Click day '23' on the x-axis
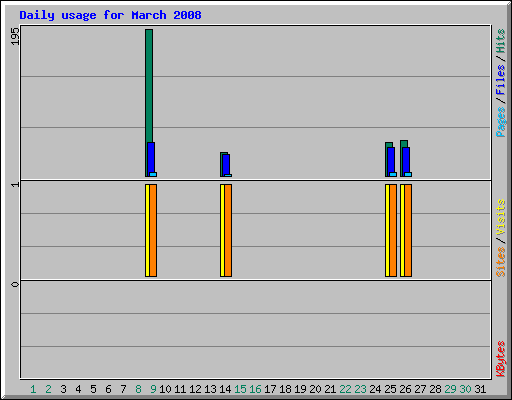This screenshot has height=400, width=512. coord(360,389)
